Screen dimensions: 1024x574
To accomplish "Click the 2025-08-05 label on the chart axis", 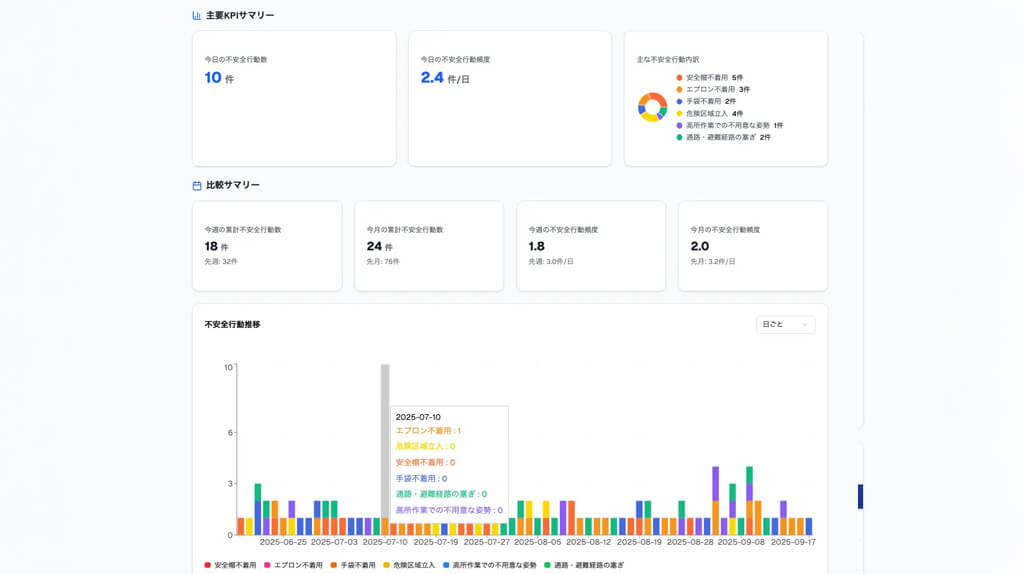I will coord(537,543).
